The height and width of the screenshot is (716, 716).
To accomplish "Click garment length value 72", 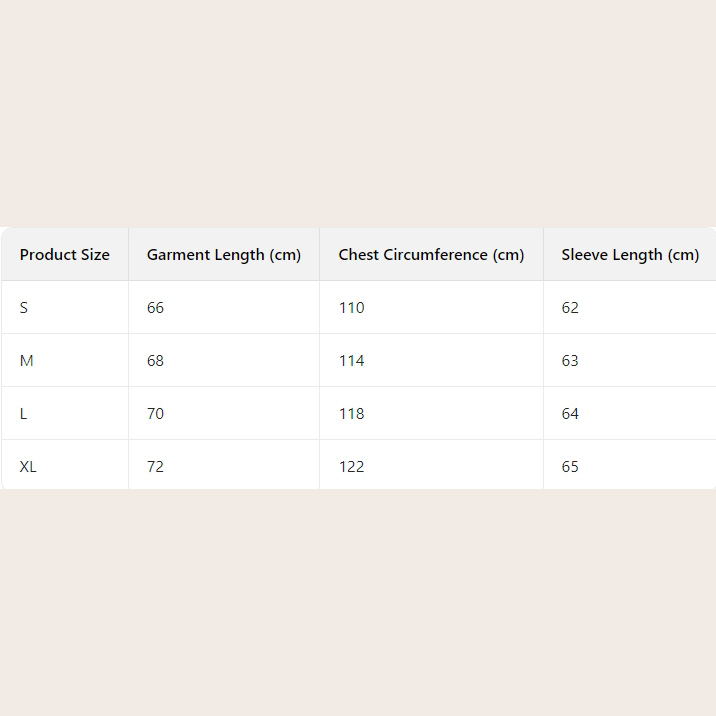I will (155, 467).
